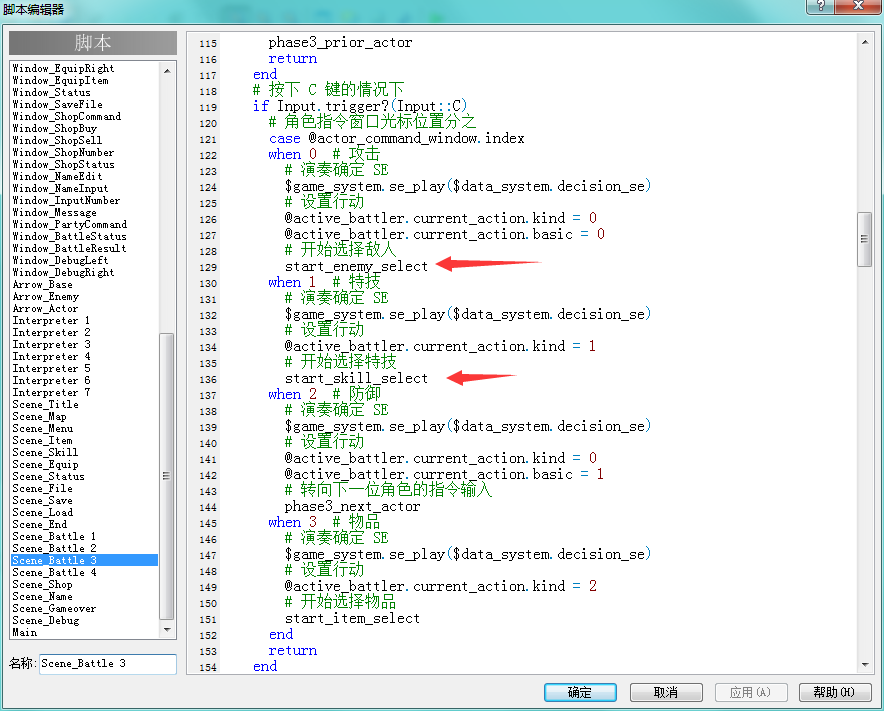Click the 帮助(H) help button
The height and width of the screenshot is (711, 884).
coord(835,692)
